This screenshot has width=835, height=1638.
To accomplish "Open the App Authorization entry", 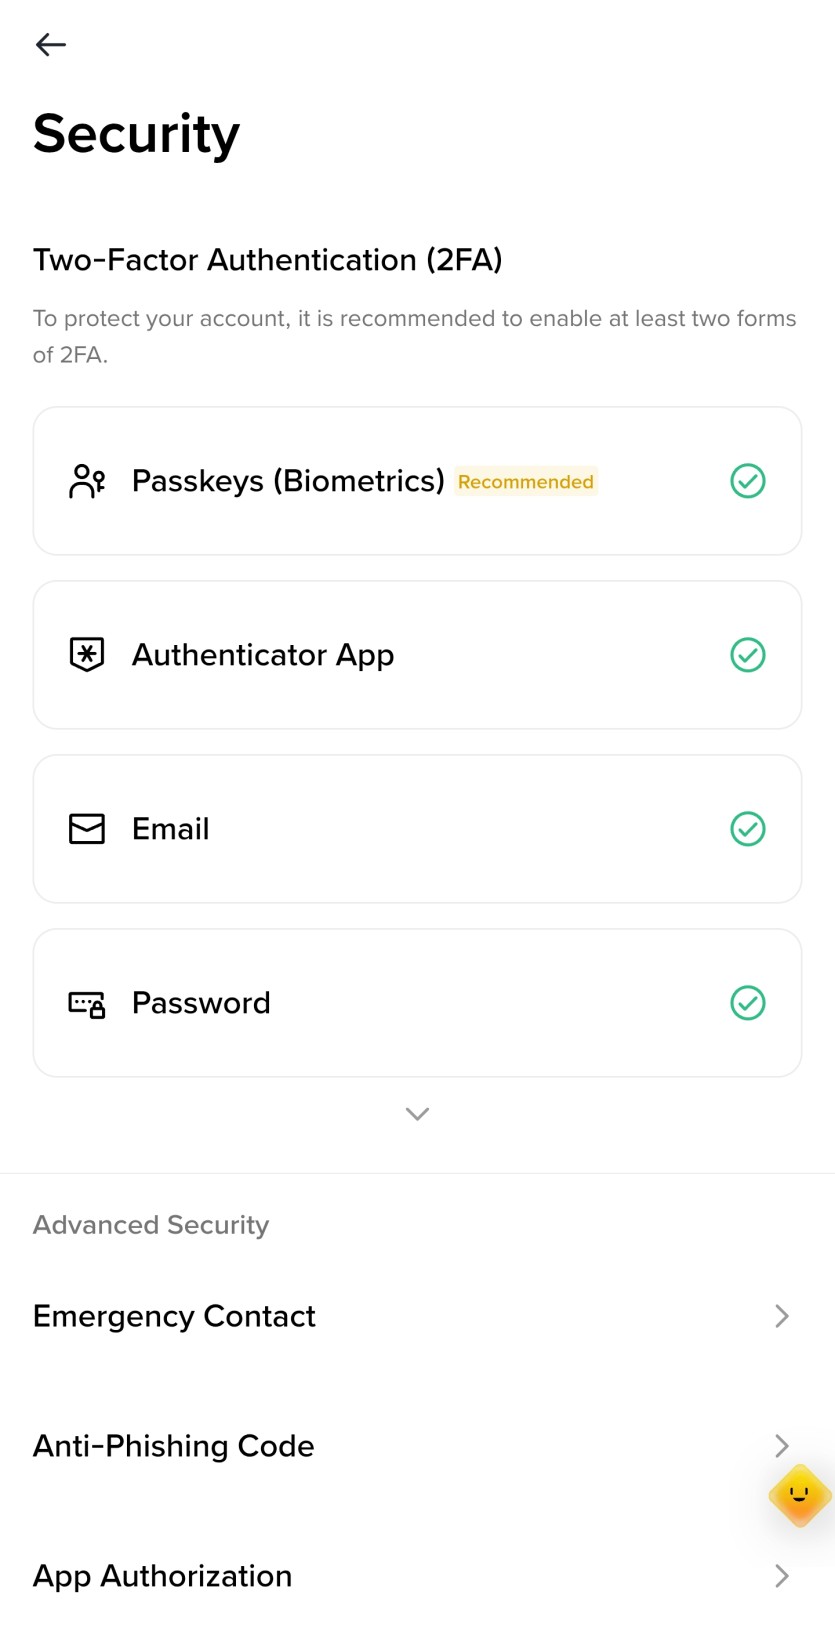I will tap(417, 1576).
